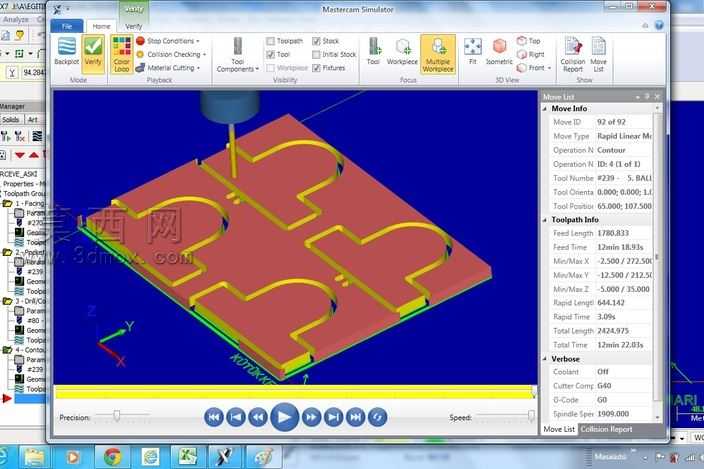This screenshot has width=704, height=469.
Task: Toggle the Toolpath visibility checkbox
Action: [x=270, y=41]
